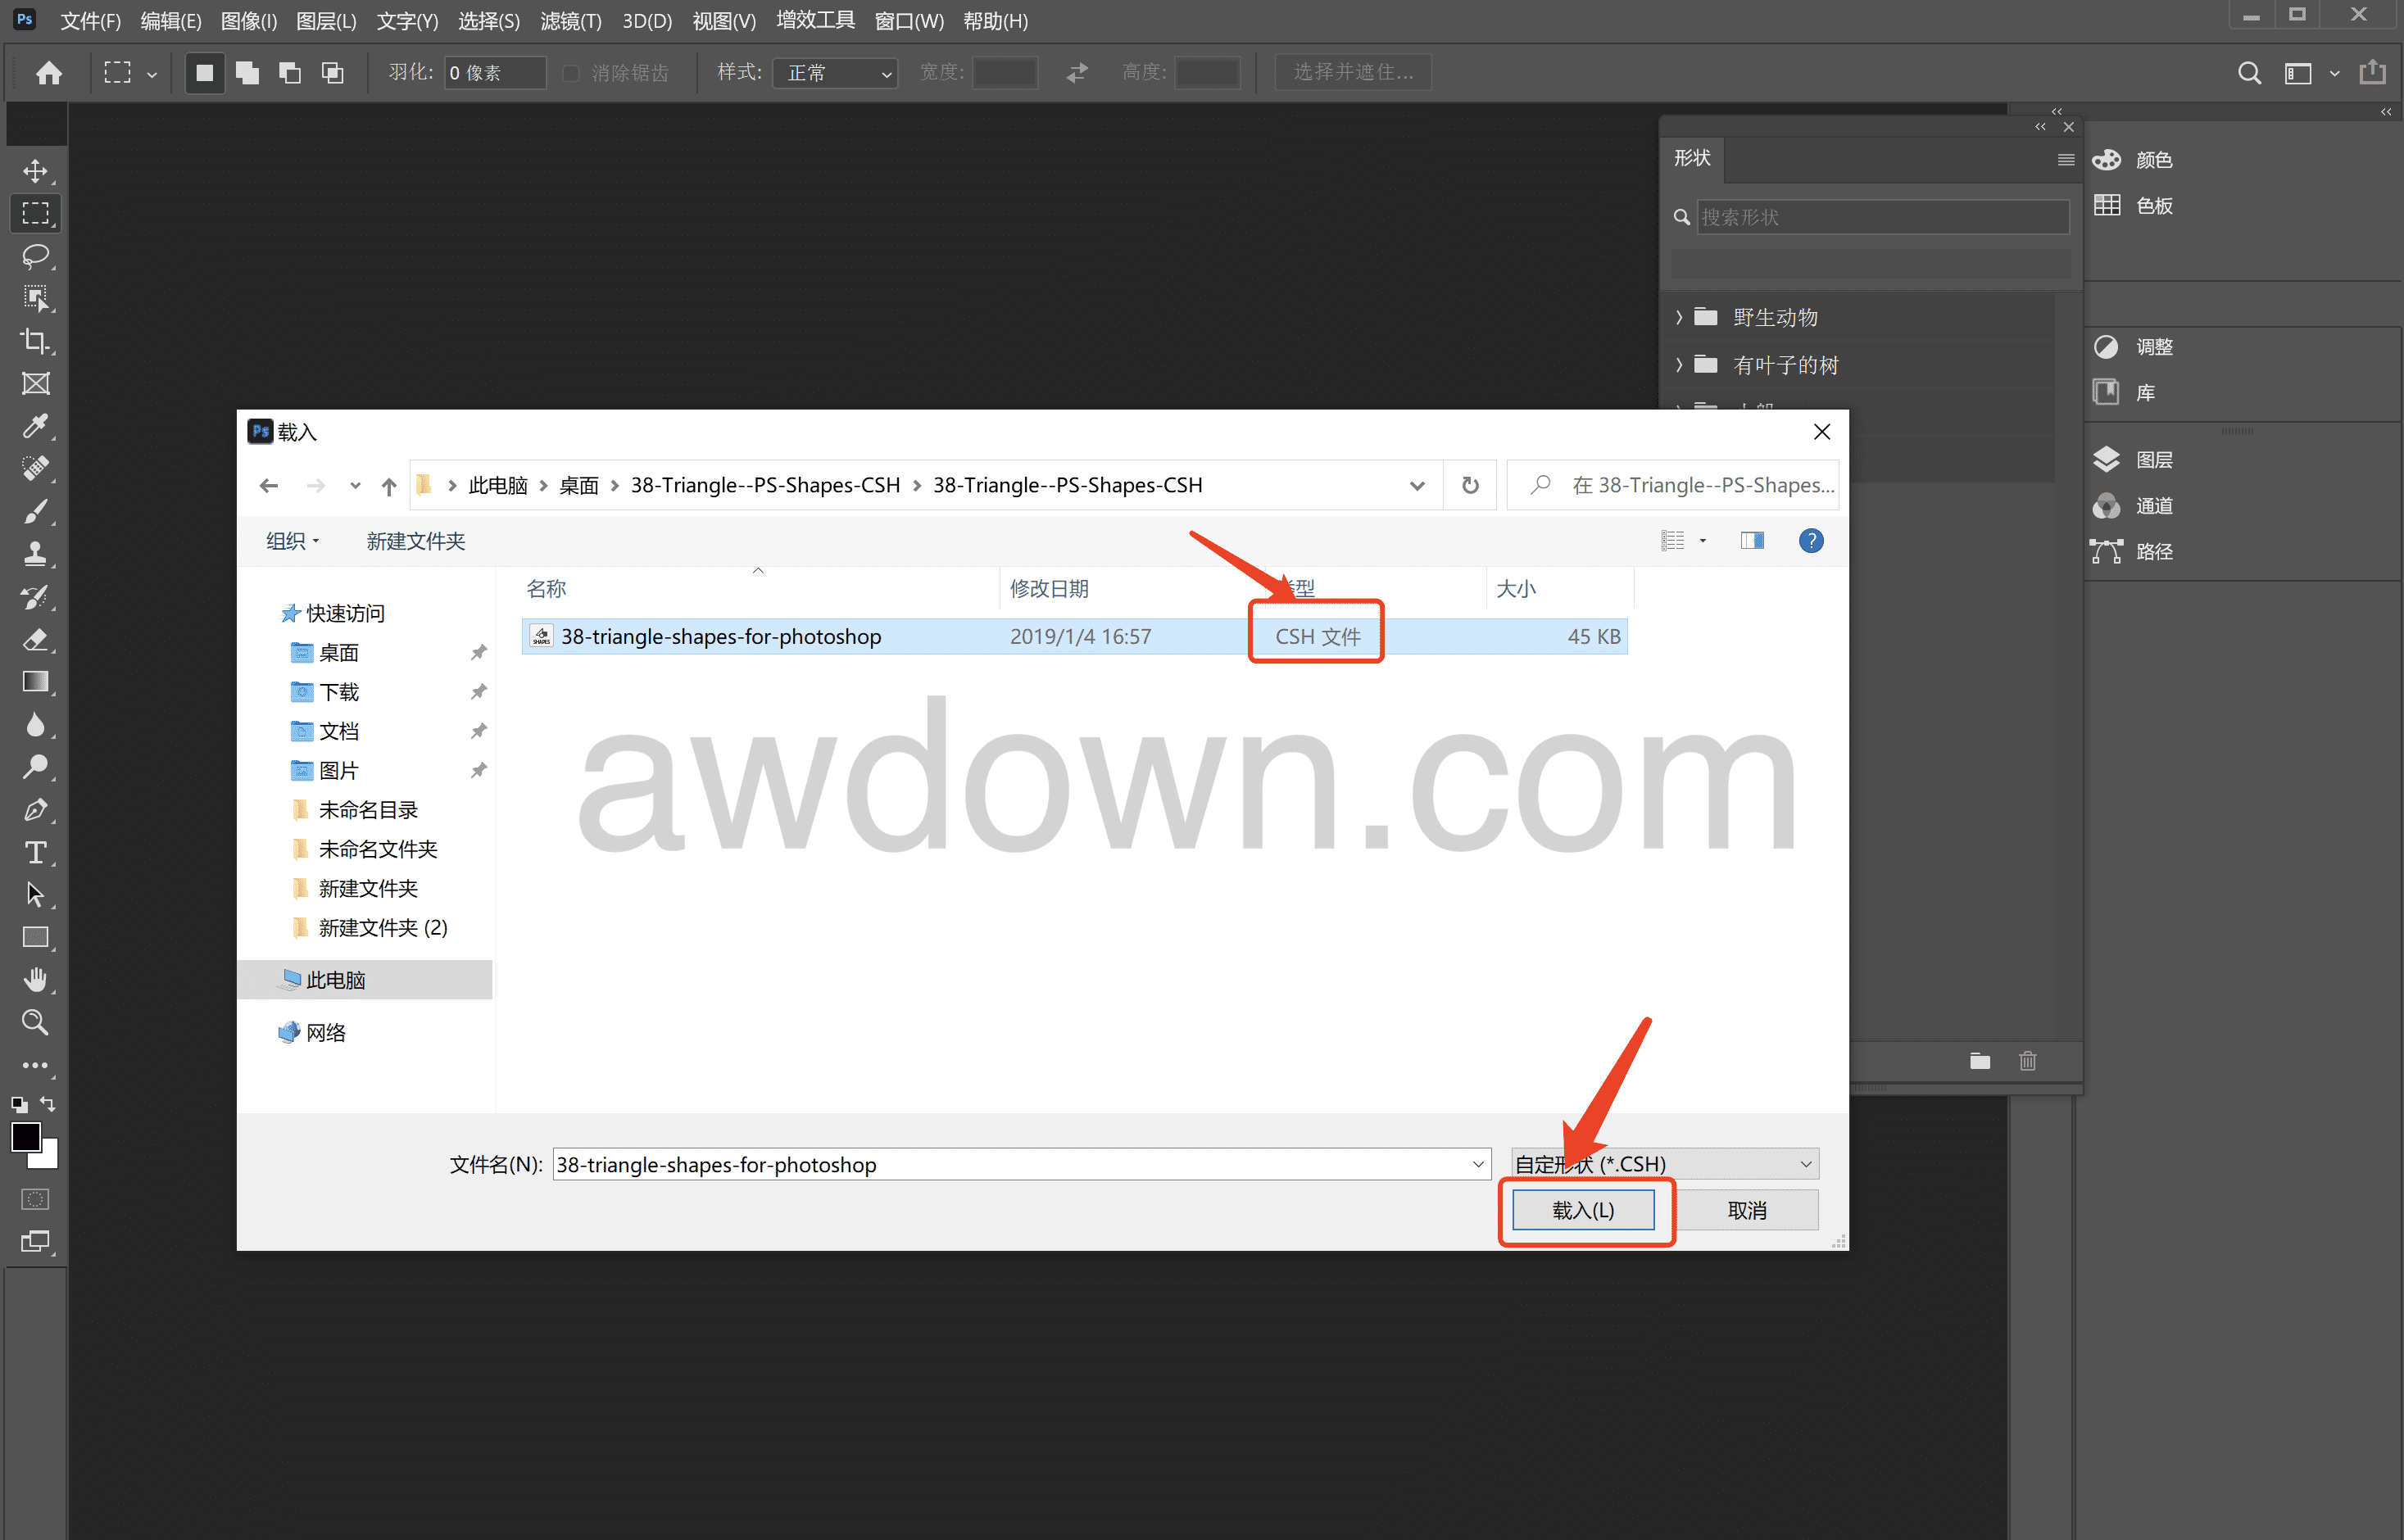Select the Horizontal Type tool
2404x1540 pixels.
(36, 852)
